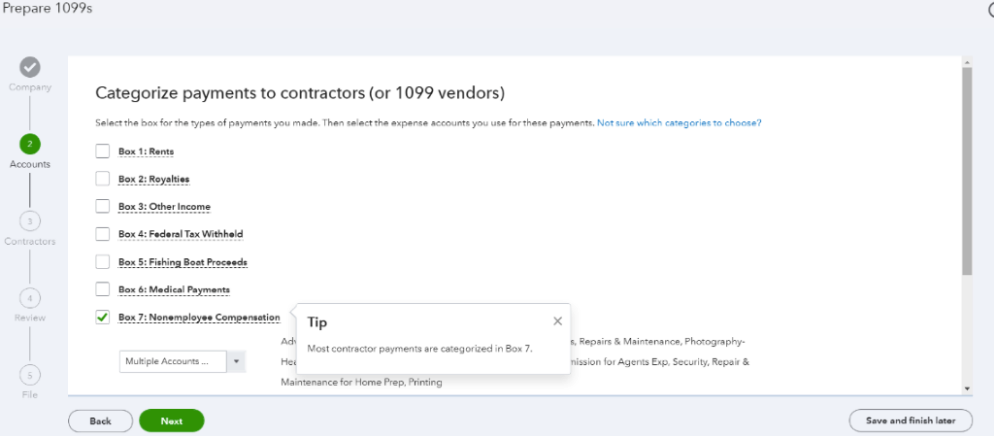Uncheck Box 7: Nonemployee Compensation

pyautogui.click(x=102, y=317)
